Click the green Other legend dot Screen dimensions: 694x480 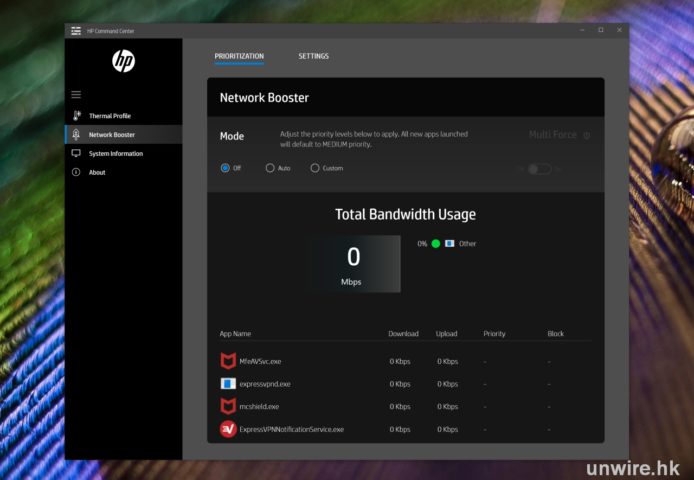click(436, 243)
